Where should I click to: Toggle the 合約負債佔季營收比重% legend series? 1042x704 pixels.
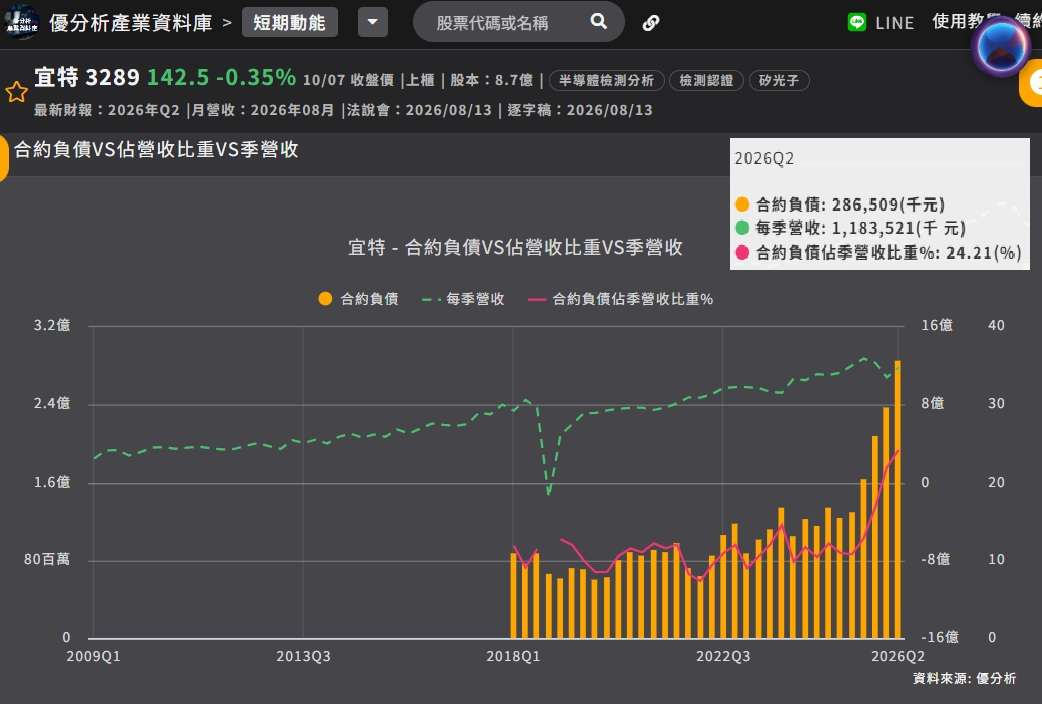coord(621,299)
